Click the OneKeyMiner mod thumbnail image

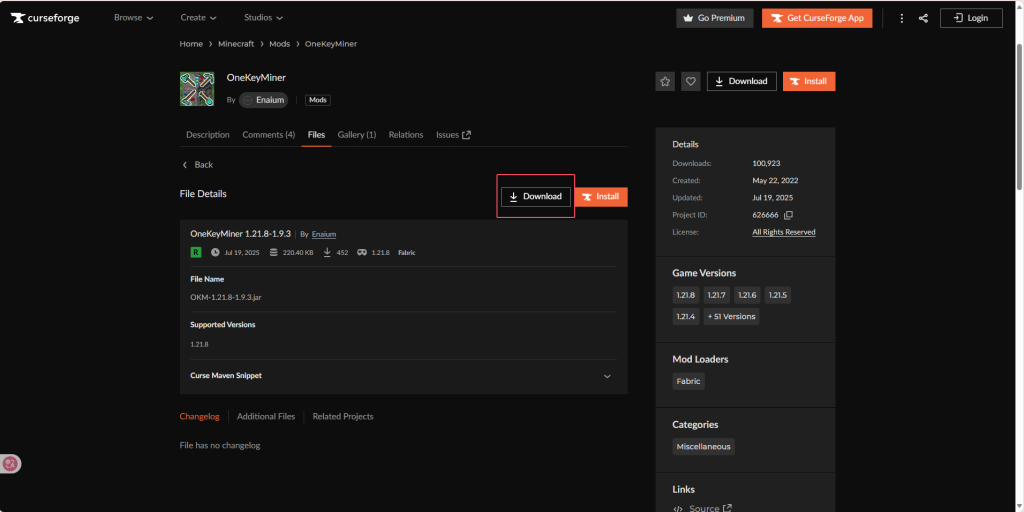pos(197,89)
